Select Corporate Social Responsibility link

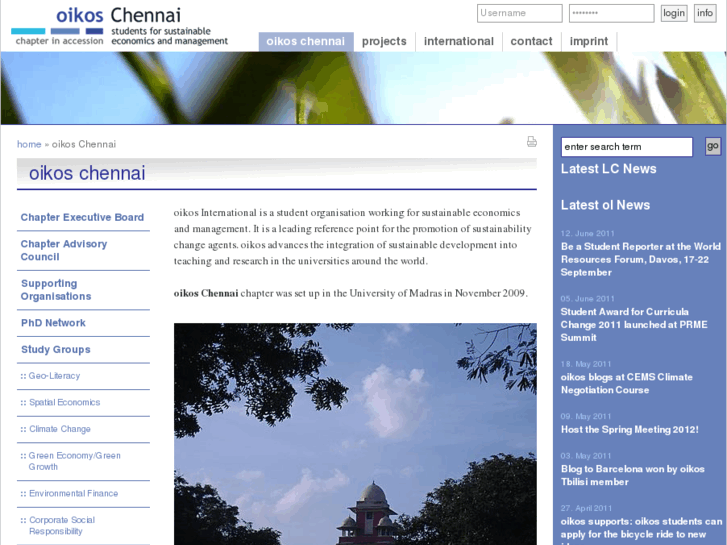[x=62, y=526]
